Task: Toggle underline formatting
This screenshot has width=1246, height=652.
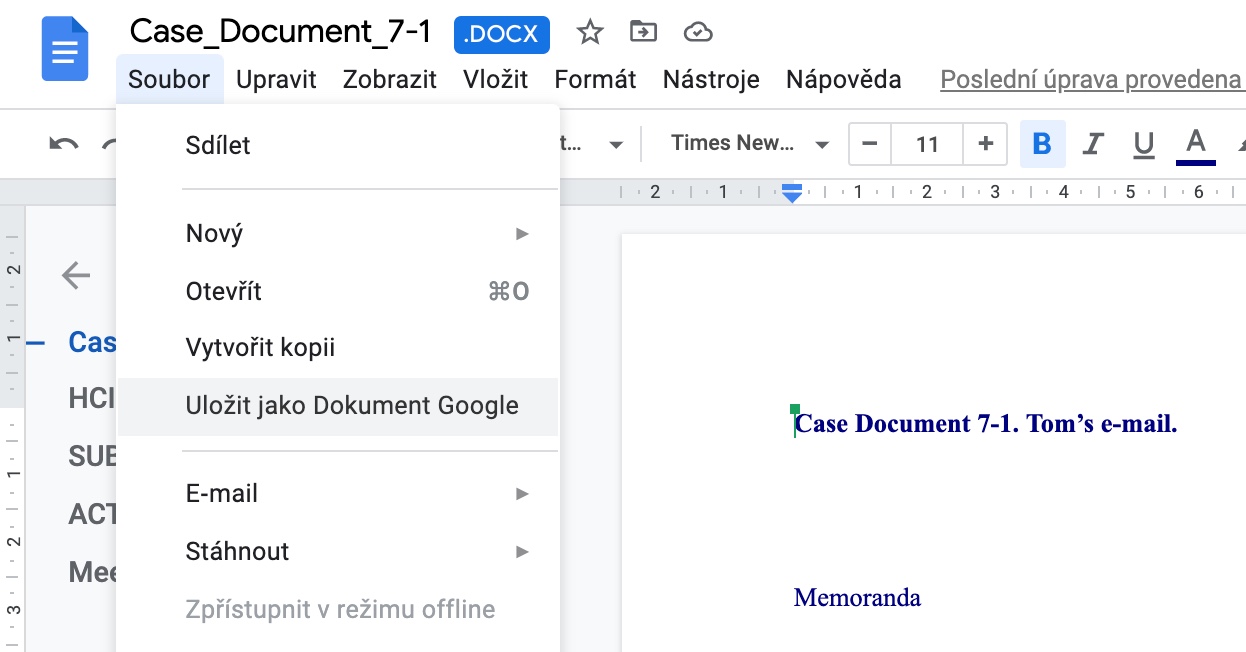Action: click(1144, 144)
